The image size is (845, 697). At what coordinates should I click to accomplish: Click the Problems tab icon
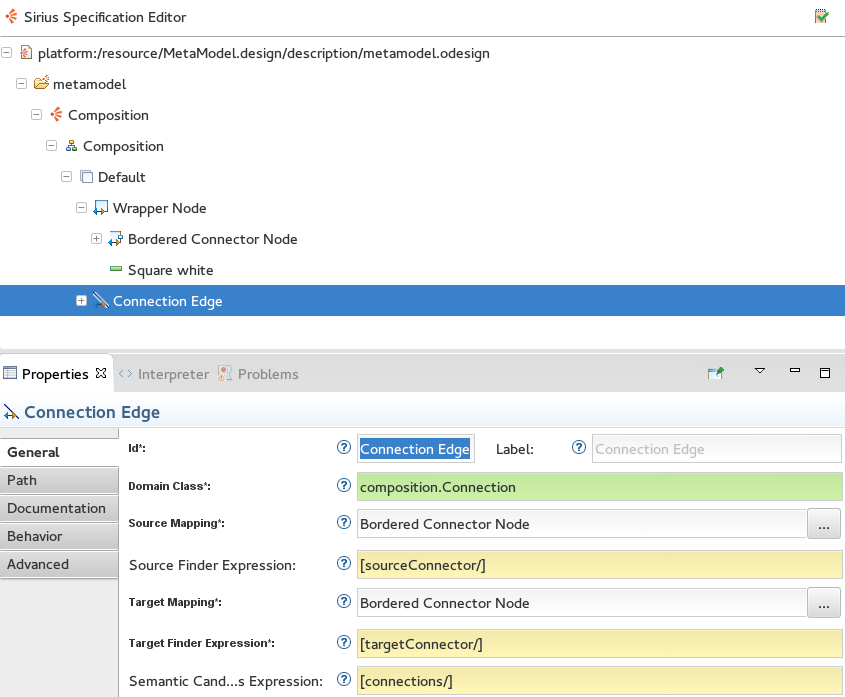225,373
